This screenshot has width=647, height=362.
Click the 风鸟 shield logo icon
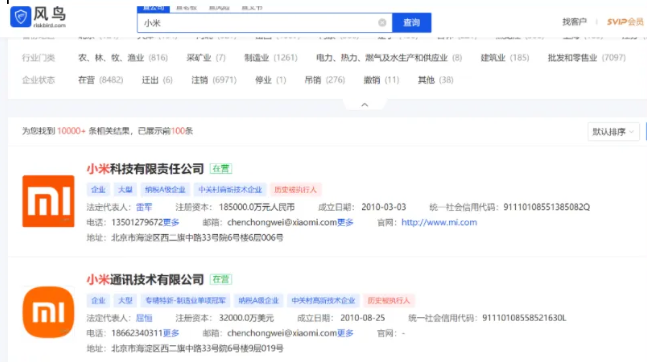pos(21,17)
